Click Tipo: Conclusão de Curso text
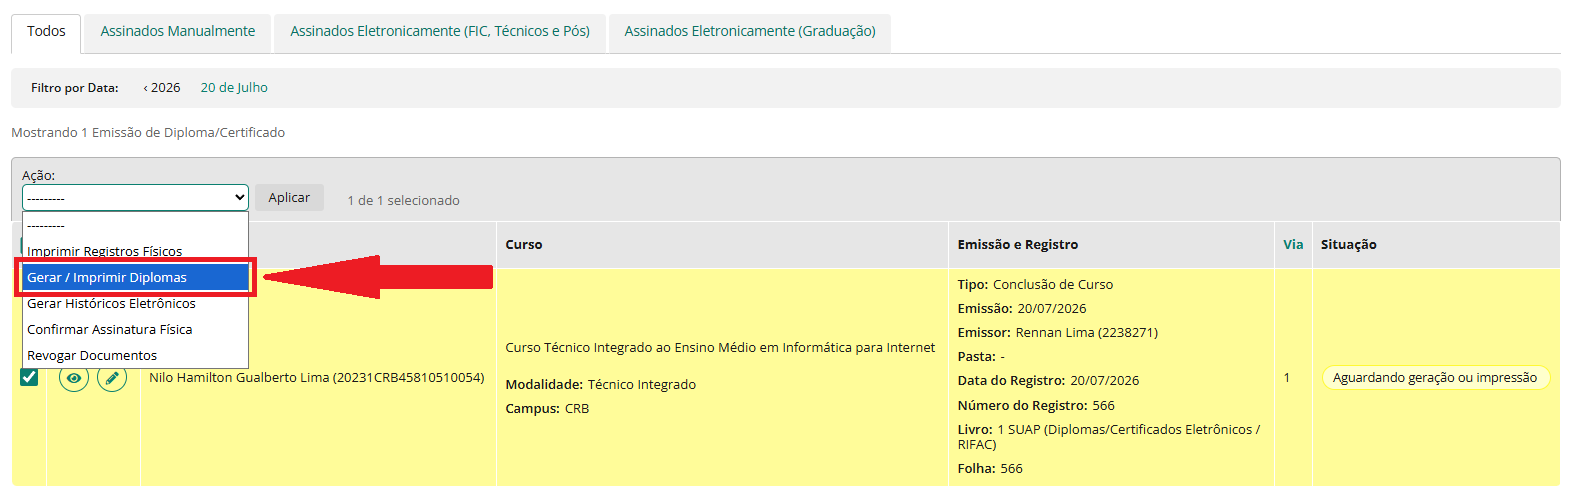Image resolution: width=1574 pixels, height=501 pixels. (1035, 284)
